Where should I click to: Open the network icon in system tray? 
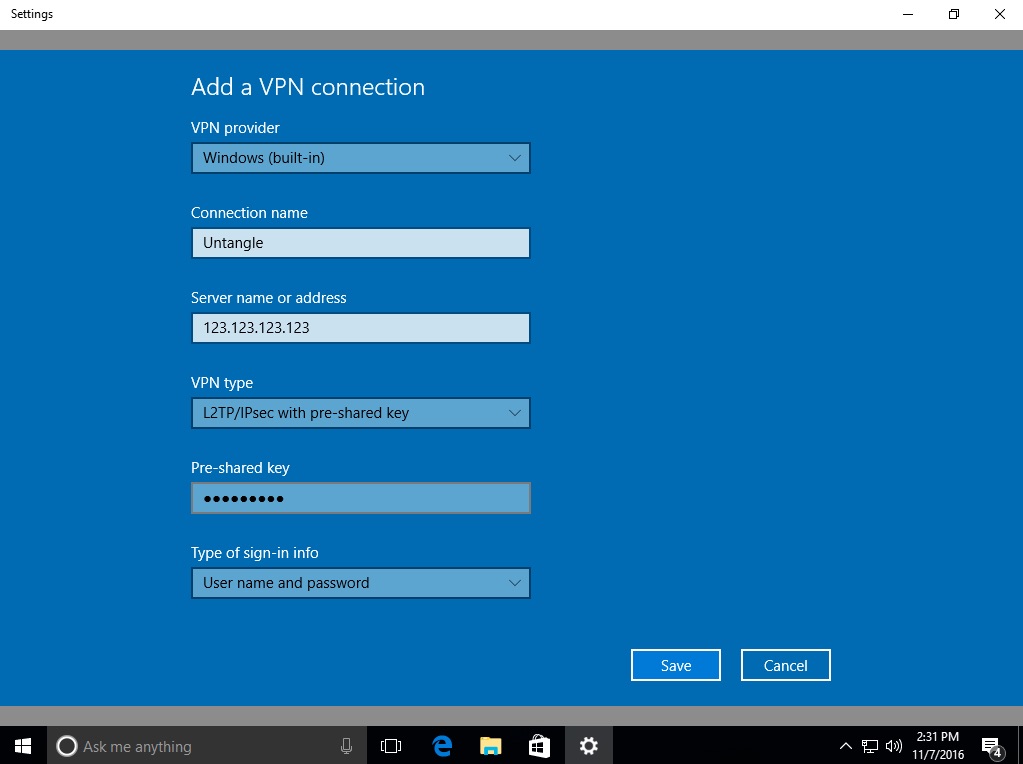tap(870, 746)
